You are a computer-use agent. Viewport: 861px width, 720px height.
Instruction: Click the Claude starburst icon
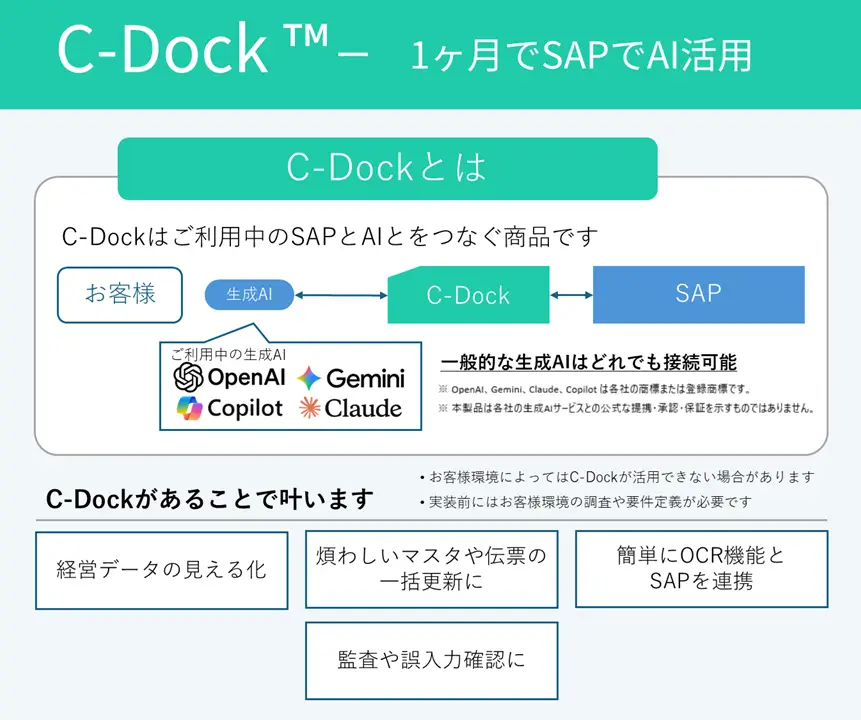click(308, 408)
